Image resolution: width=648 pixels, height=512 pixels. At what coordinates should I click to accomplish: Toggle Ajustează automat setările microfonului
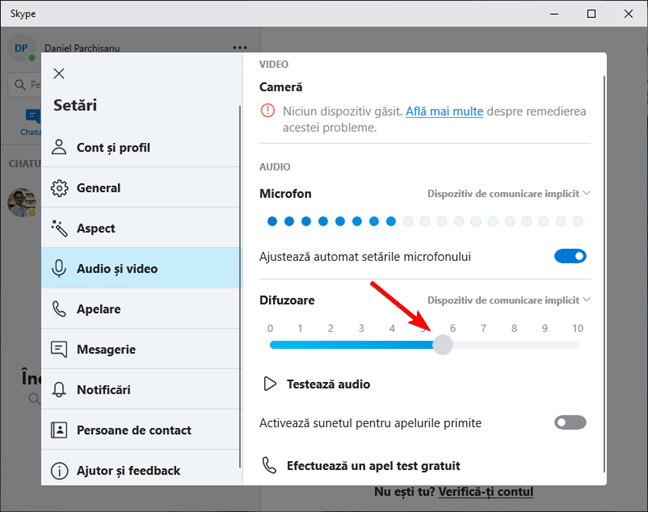click(x=570, y=256)
